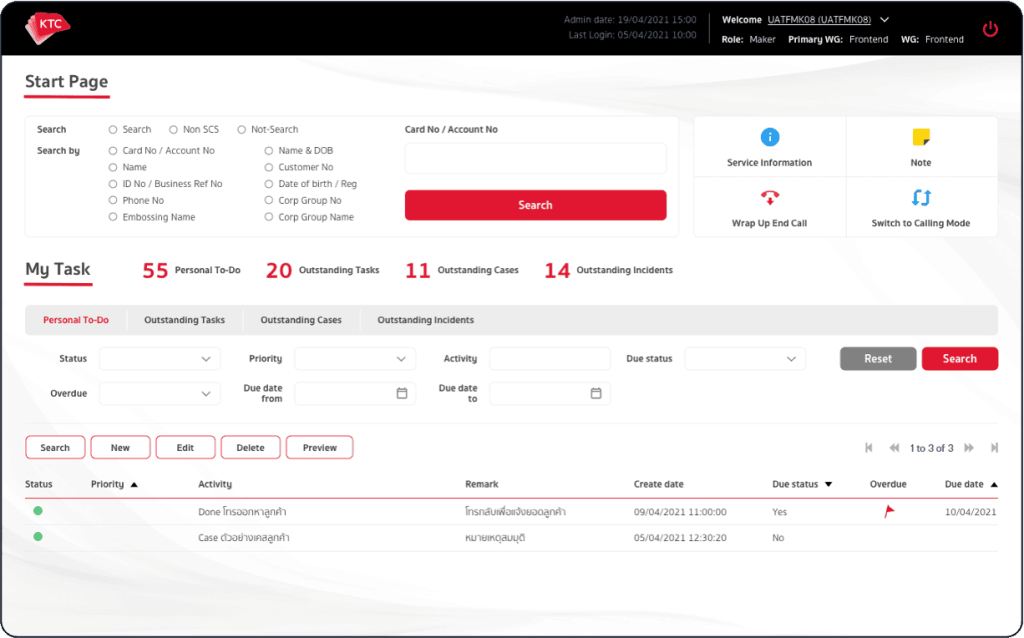Click create date 05/04/2021 12:30:20 cell

[680, 538]
